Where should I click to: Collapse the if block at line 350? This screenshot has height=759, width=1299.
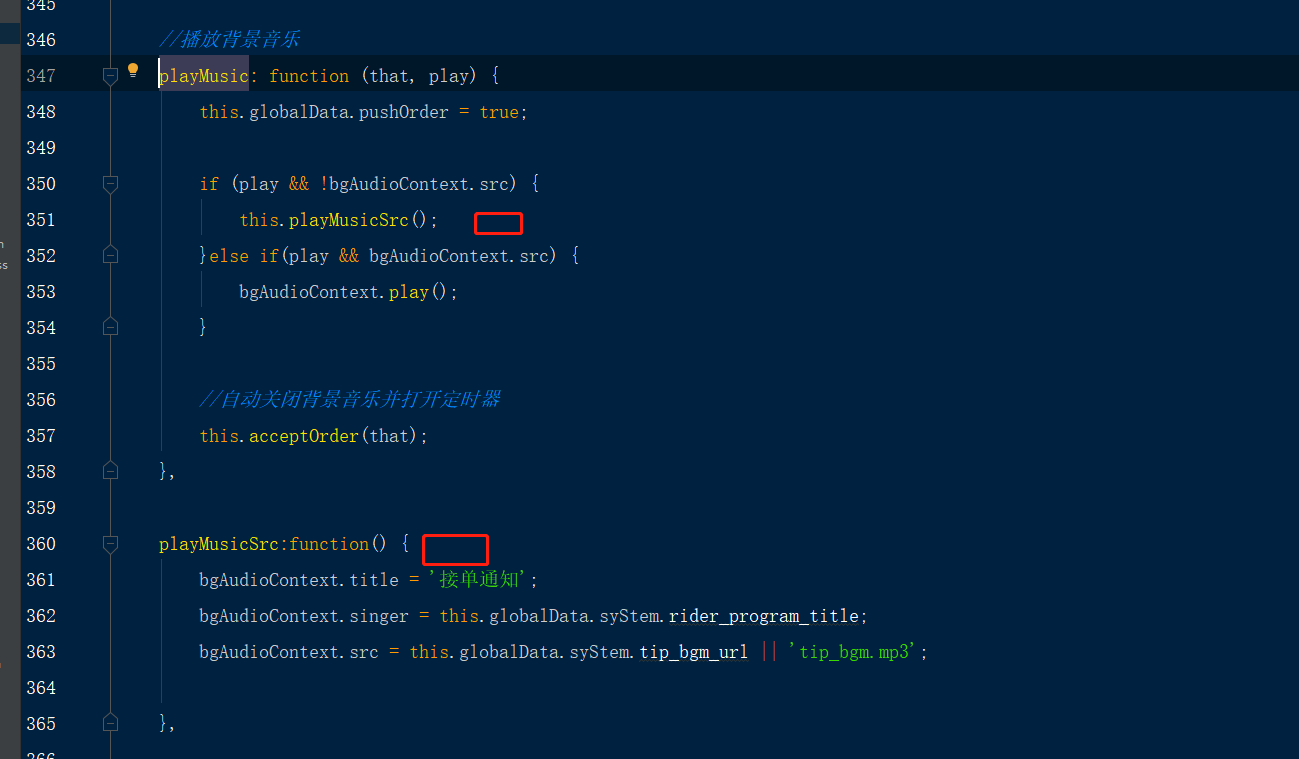pos(110,184)
